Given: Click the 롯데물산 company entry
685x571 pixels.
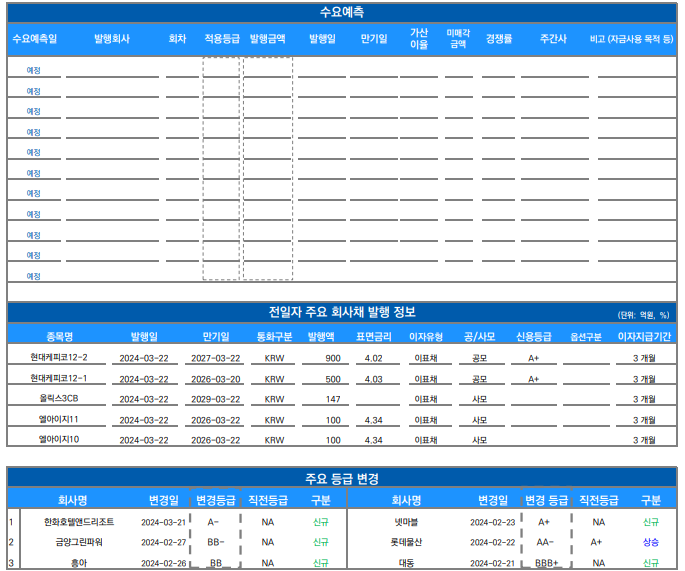Looking at the screenshot, I should [x=407, y=542].
